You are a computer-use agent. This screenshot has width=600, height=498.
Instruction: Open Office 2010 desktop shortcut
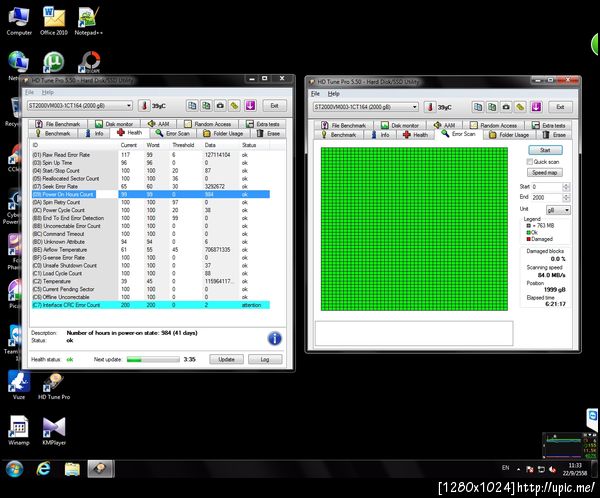point(54,21)
